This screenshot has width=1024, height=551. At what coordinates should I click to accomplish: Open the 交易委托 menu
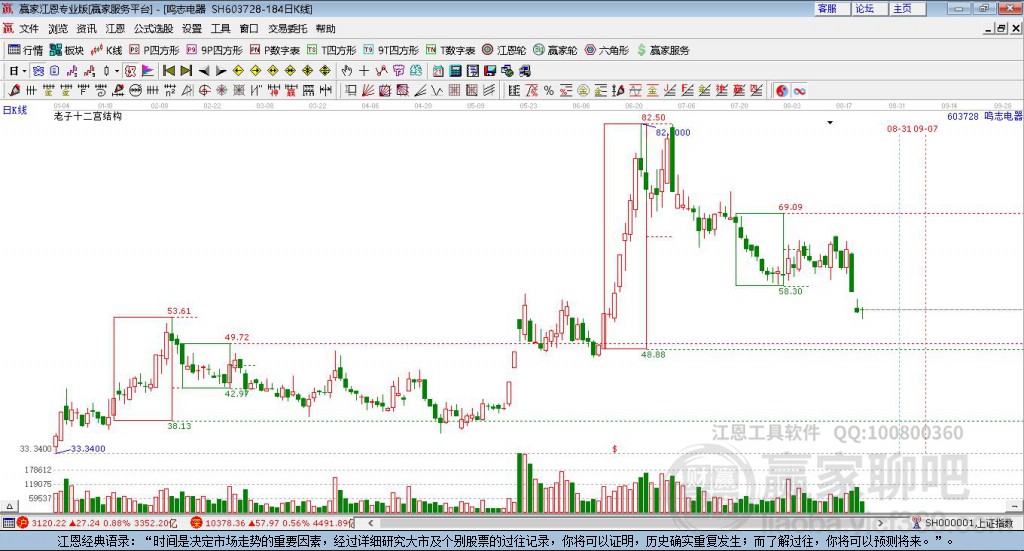point(287,29)
